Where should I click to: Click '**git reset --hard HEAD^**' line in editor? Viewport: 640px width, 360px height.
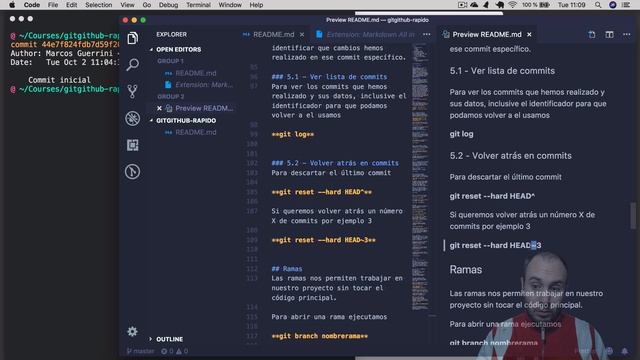[322, 192]
